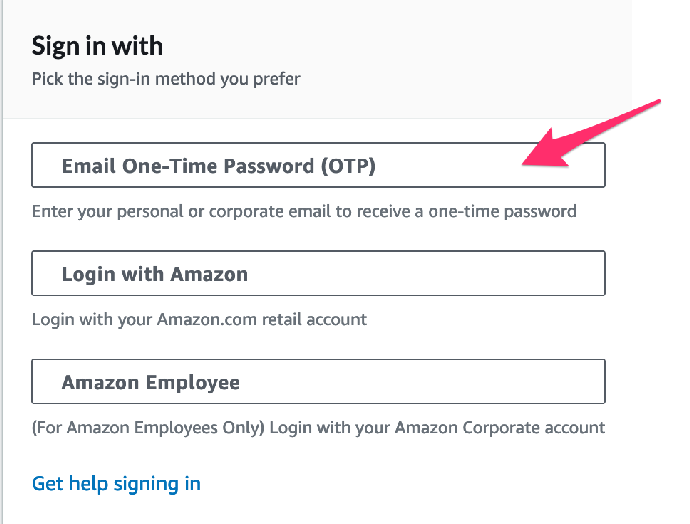Choose Login with Amazon sign-in method
The height and width of the screenshot is (524, 690).
[318, 274]
